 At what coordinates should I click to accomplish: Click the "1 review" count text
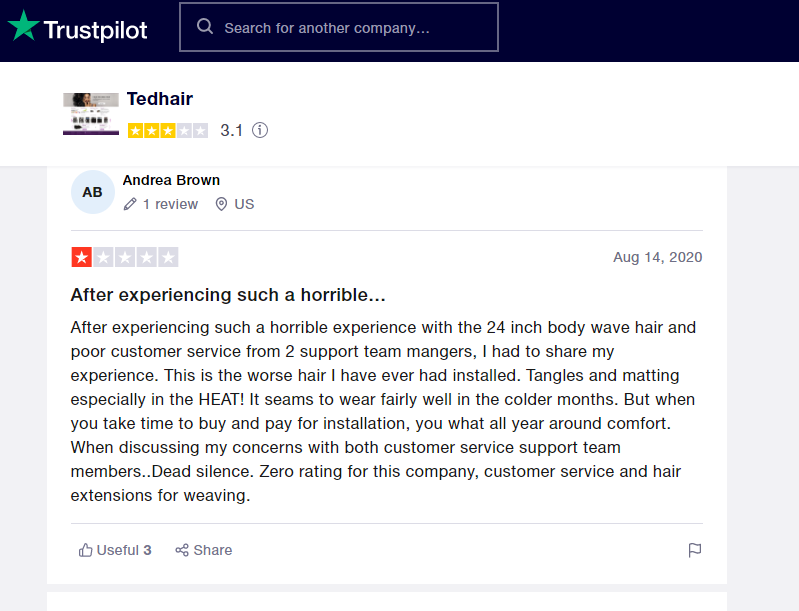(170, 204)
